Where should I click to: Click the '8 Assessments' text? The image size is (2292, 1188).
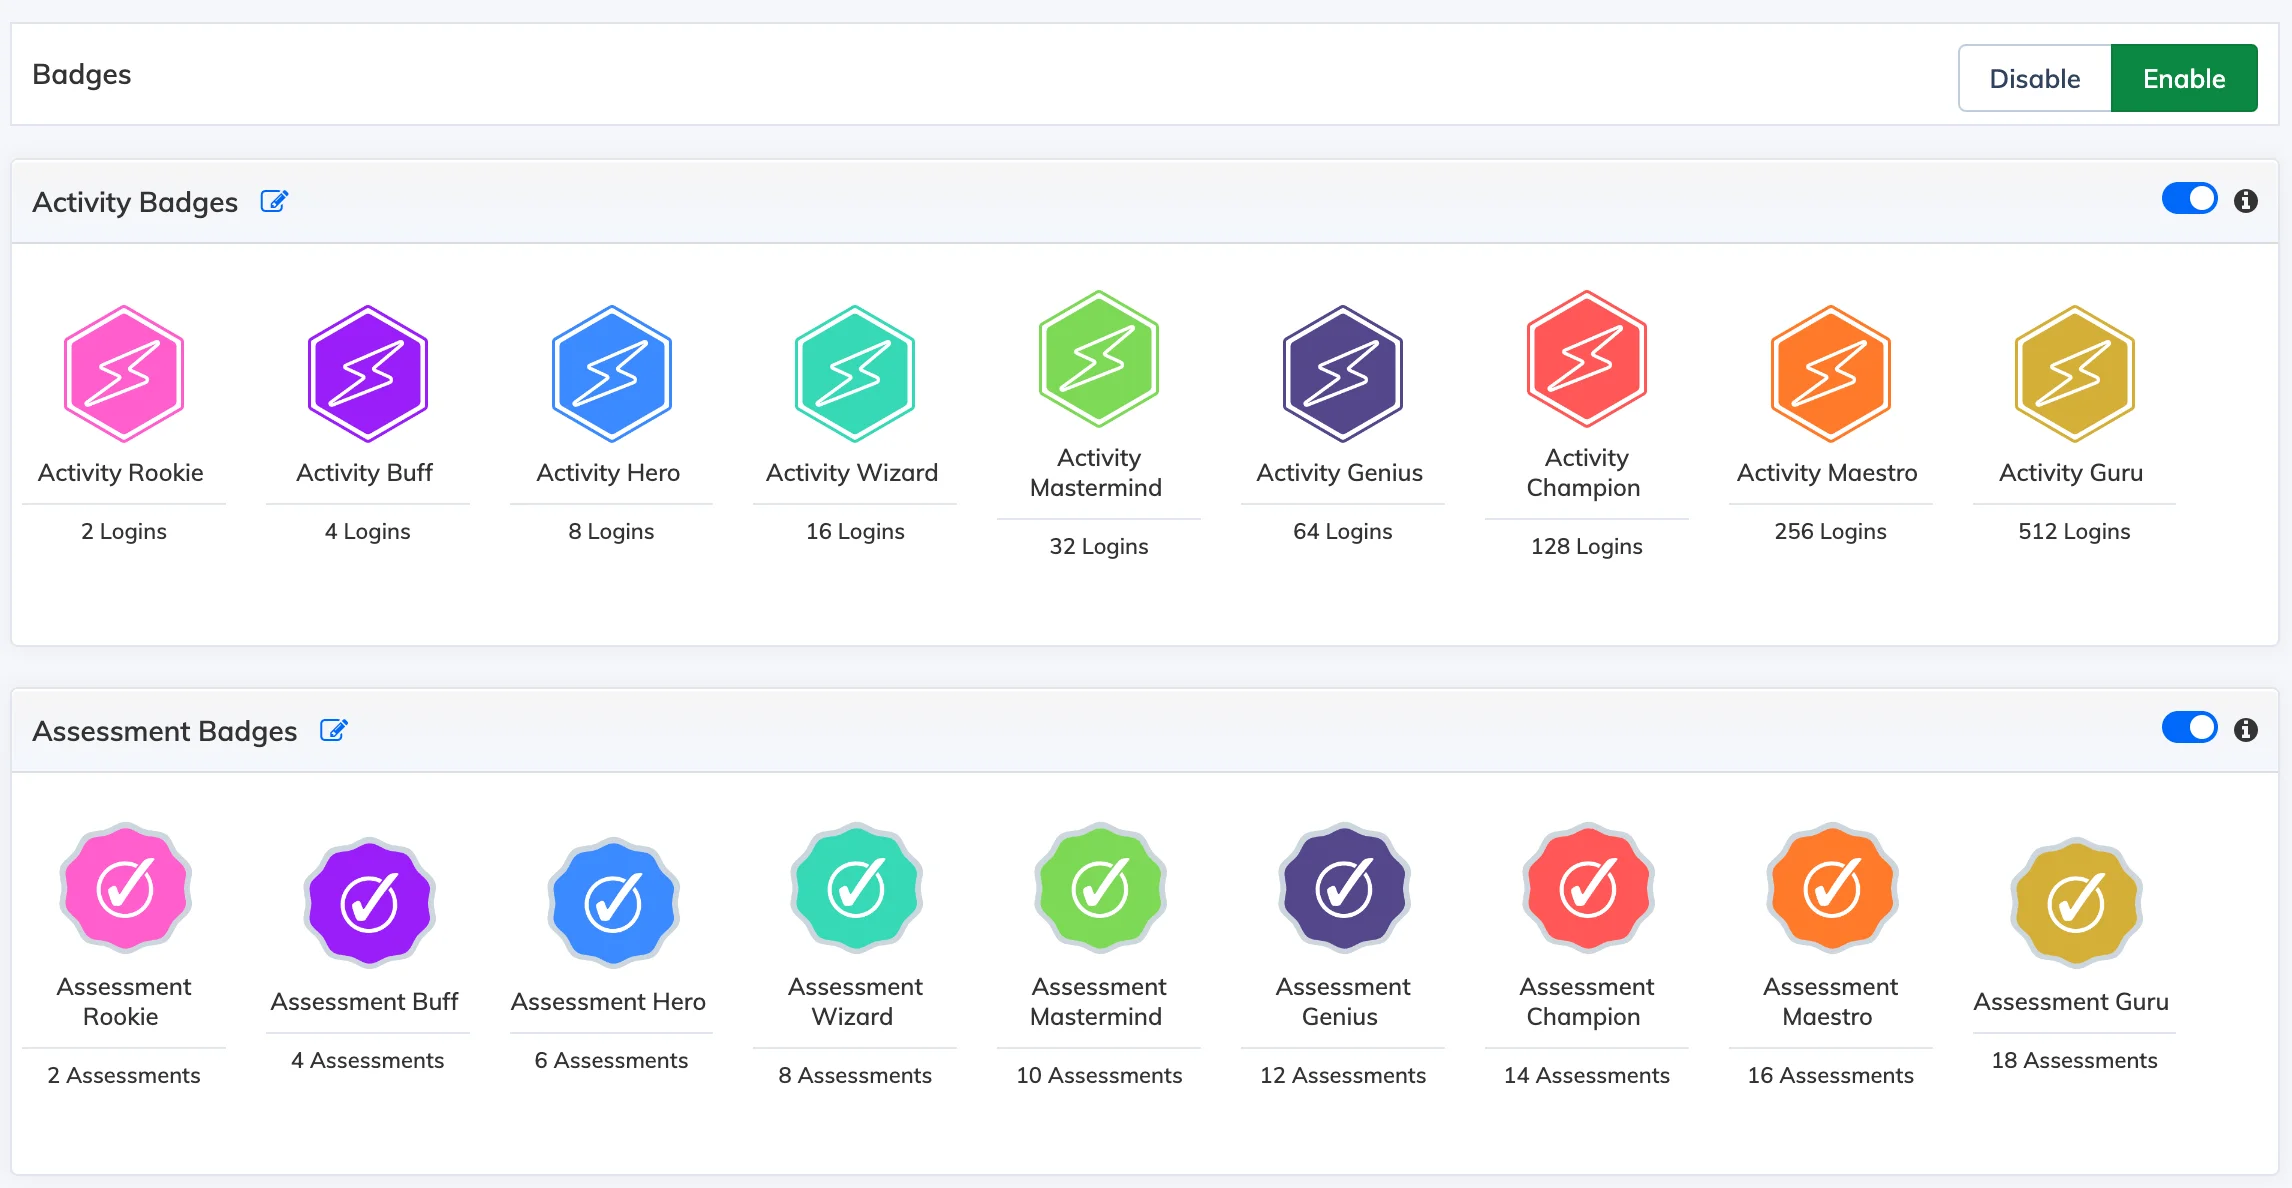click(855, 1075)
